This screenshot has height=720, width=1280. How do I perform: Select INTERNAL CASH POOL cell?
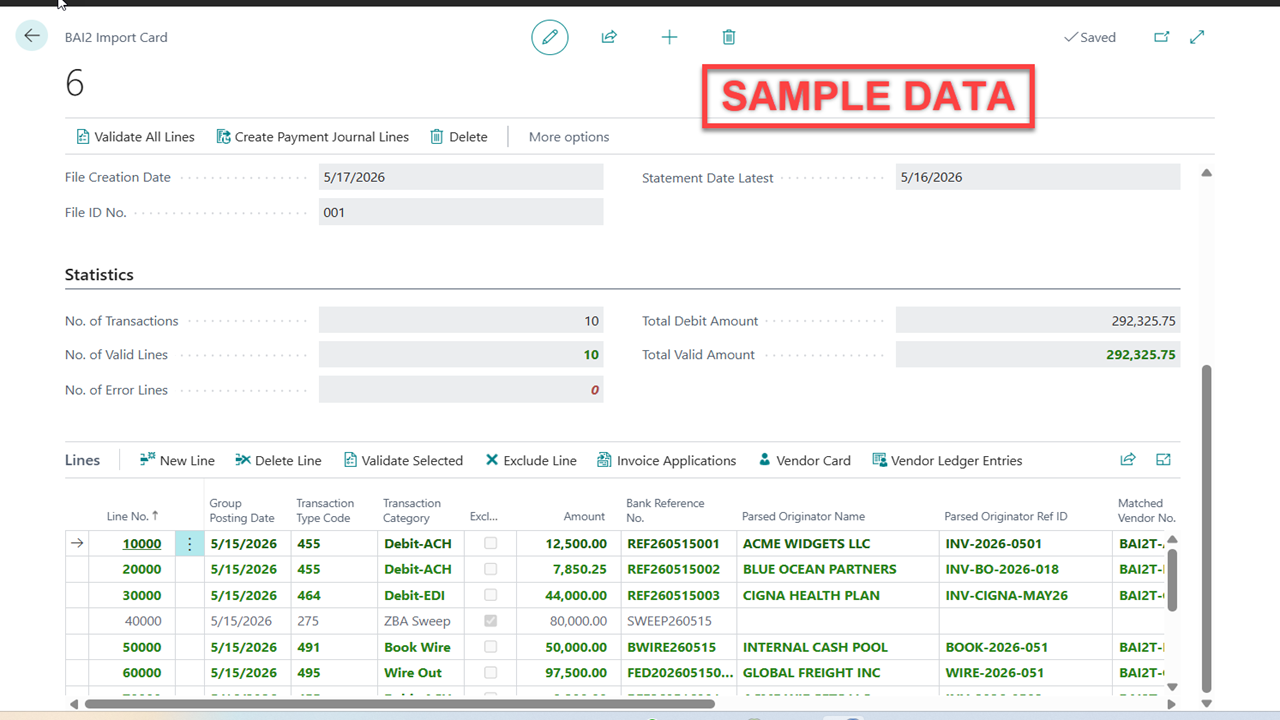click(x=836, y=647)
